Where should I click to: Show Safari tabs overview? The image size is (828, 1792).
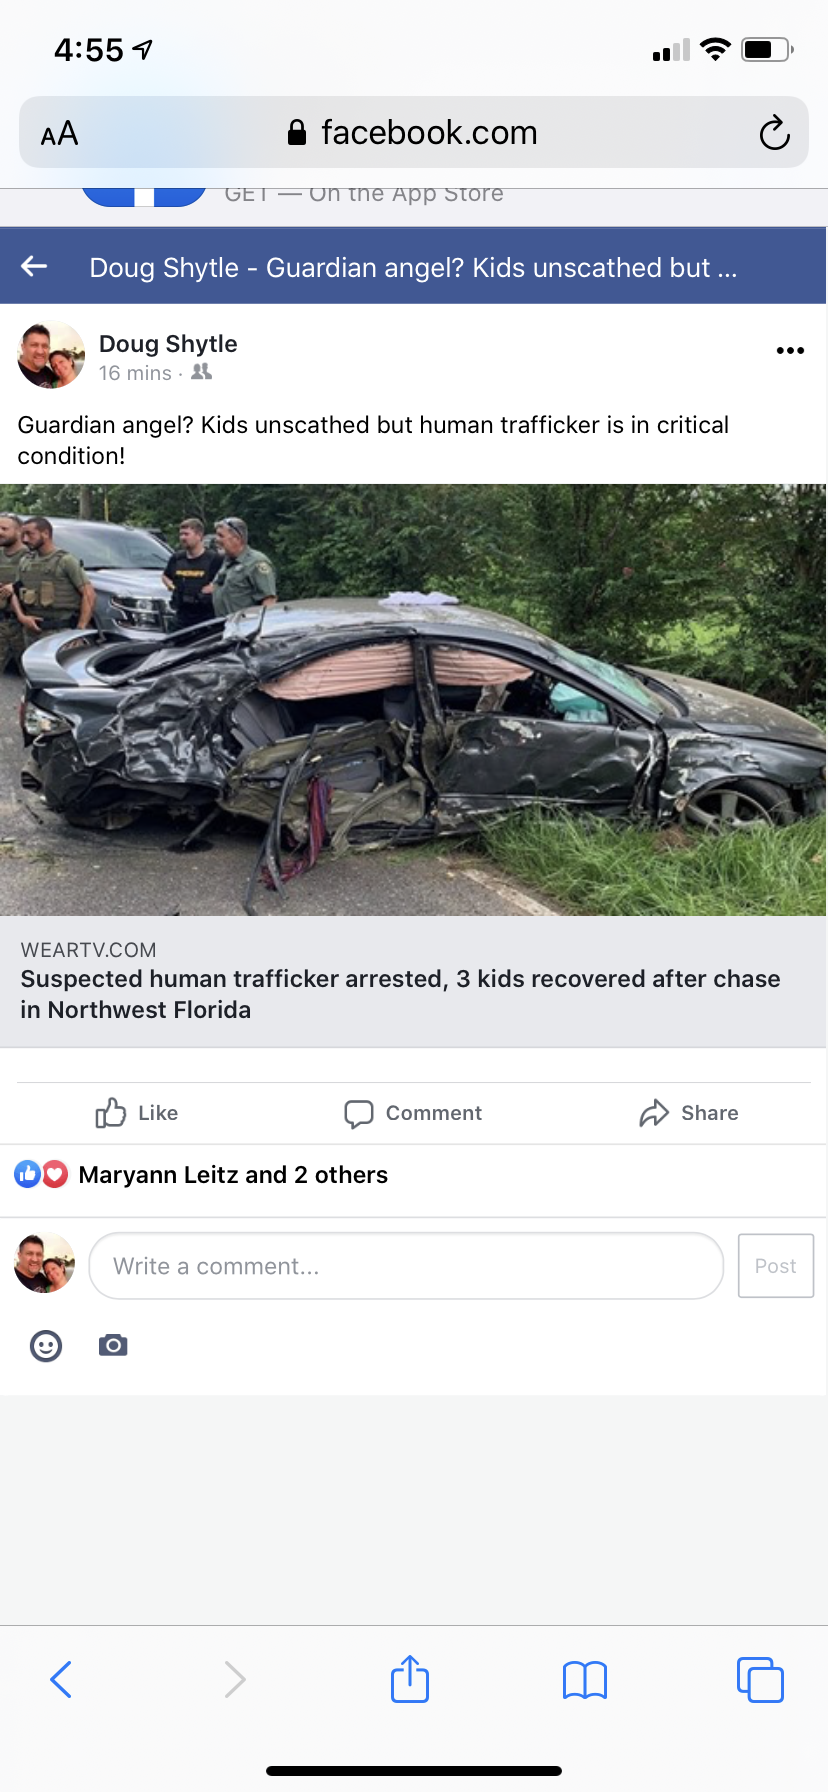(x=760, y=1680)
